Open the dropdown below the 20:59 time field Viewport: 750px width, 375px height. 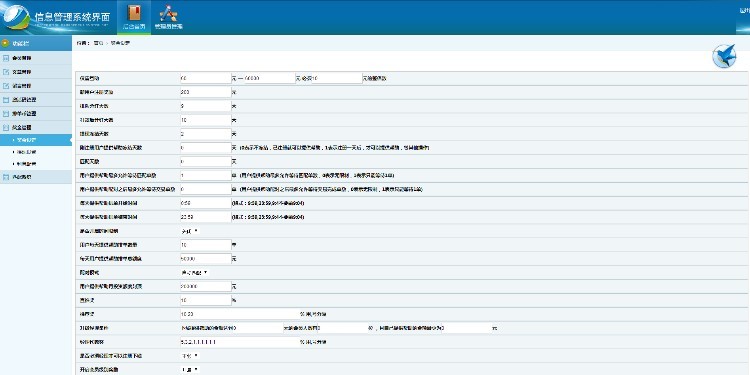point(189,231)
